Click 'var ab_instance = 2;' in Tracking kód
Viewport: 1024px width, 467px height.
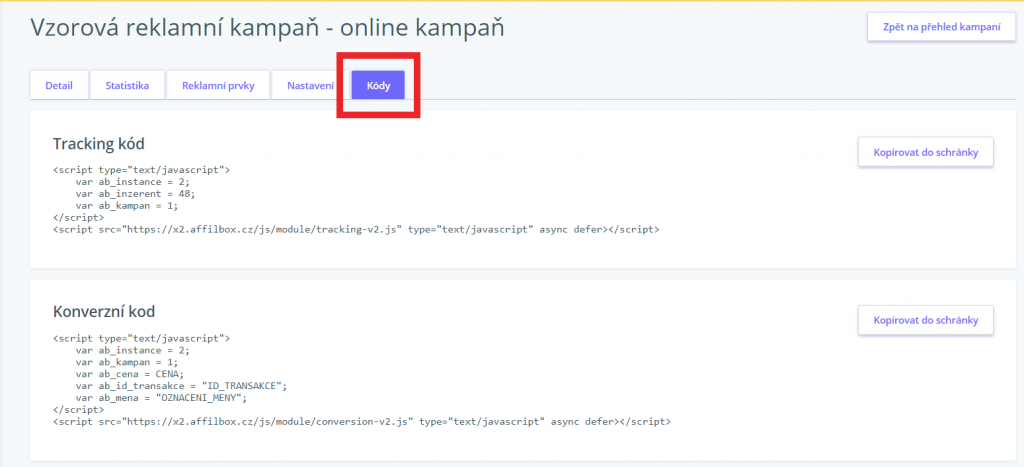point(133,182)
